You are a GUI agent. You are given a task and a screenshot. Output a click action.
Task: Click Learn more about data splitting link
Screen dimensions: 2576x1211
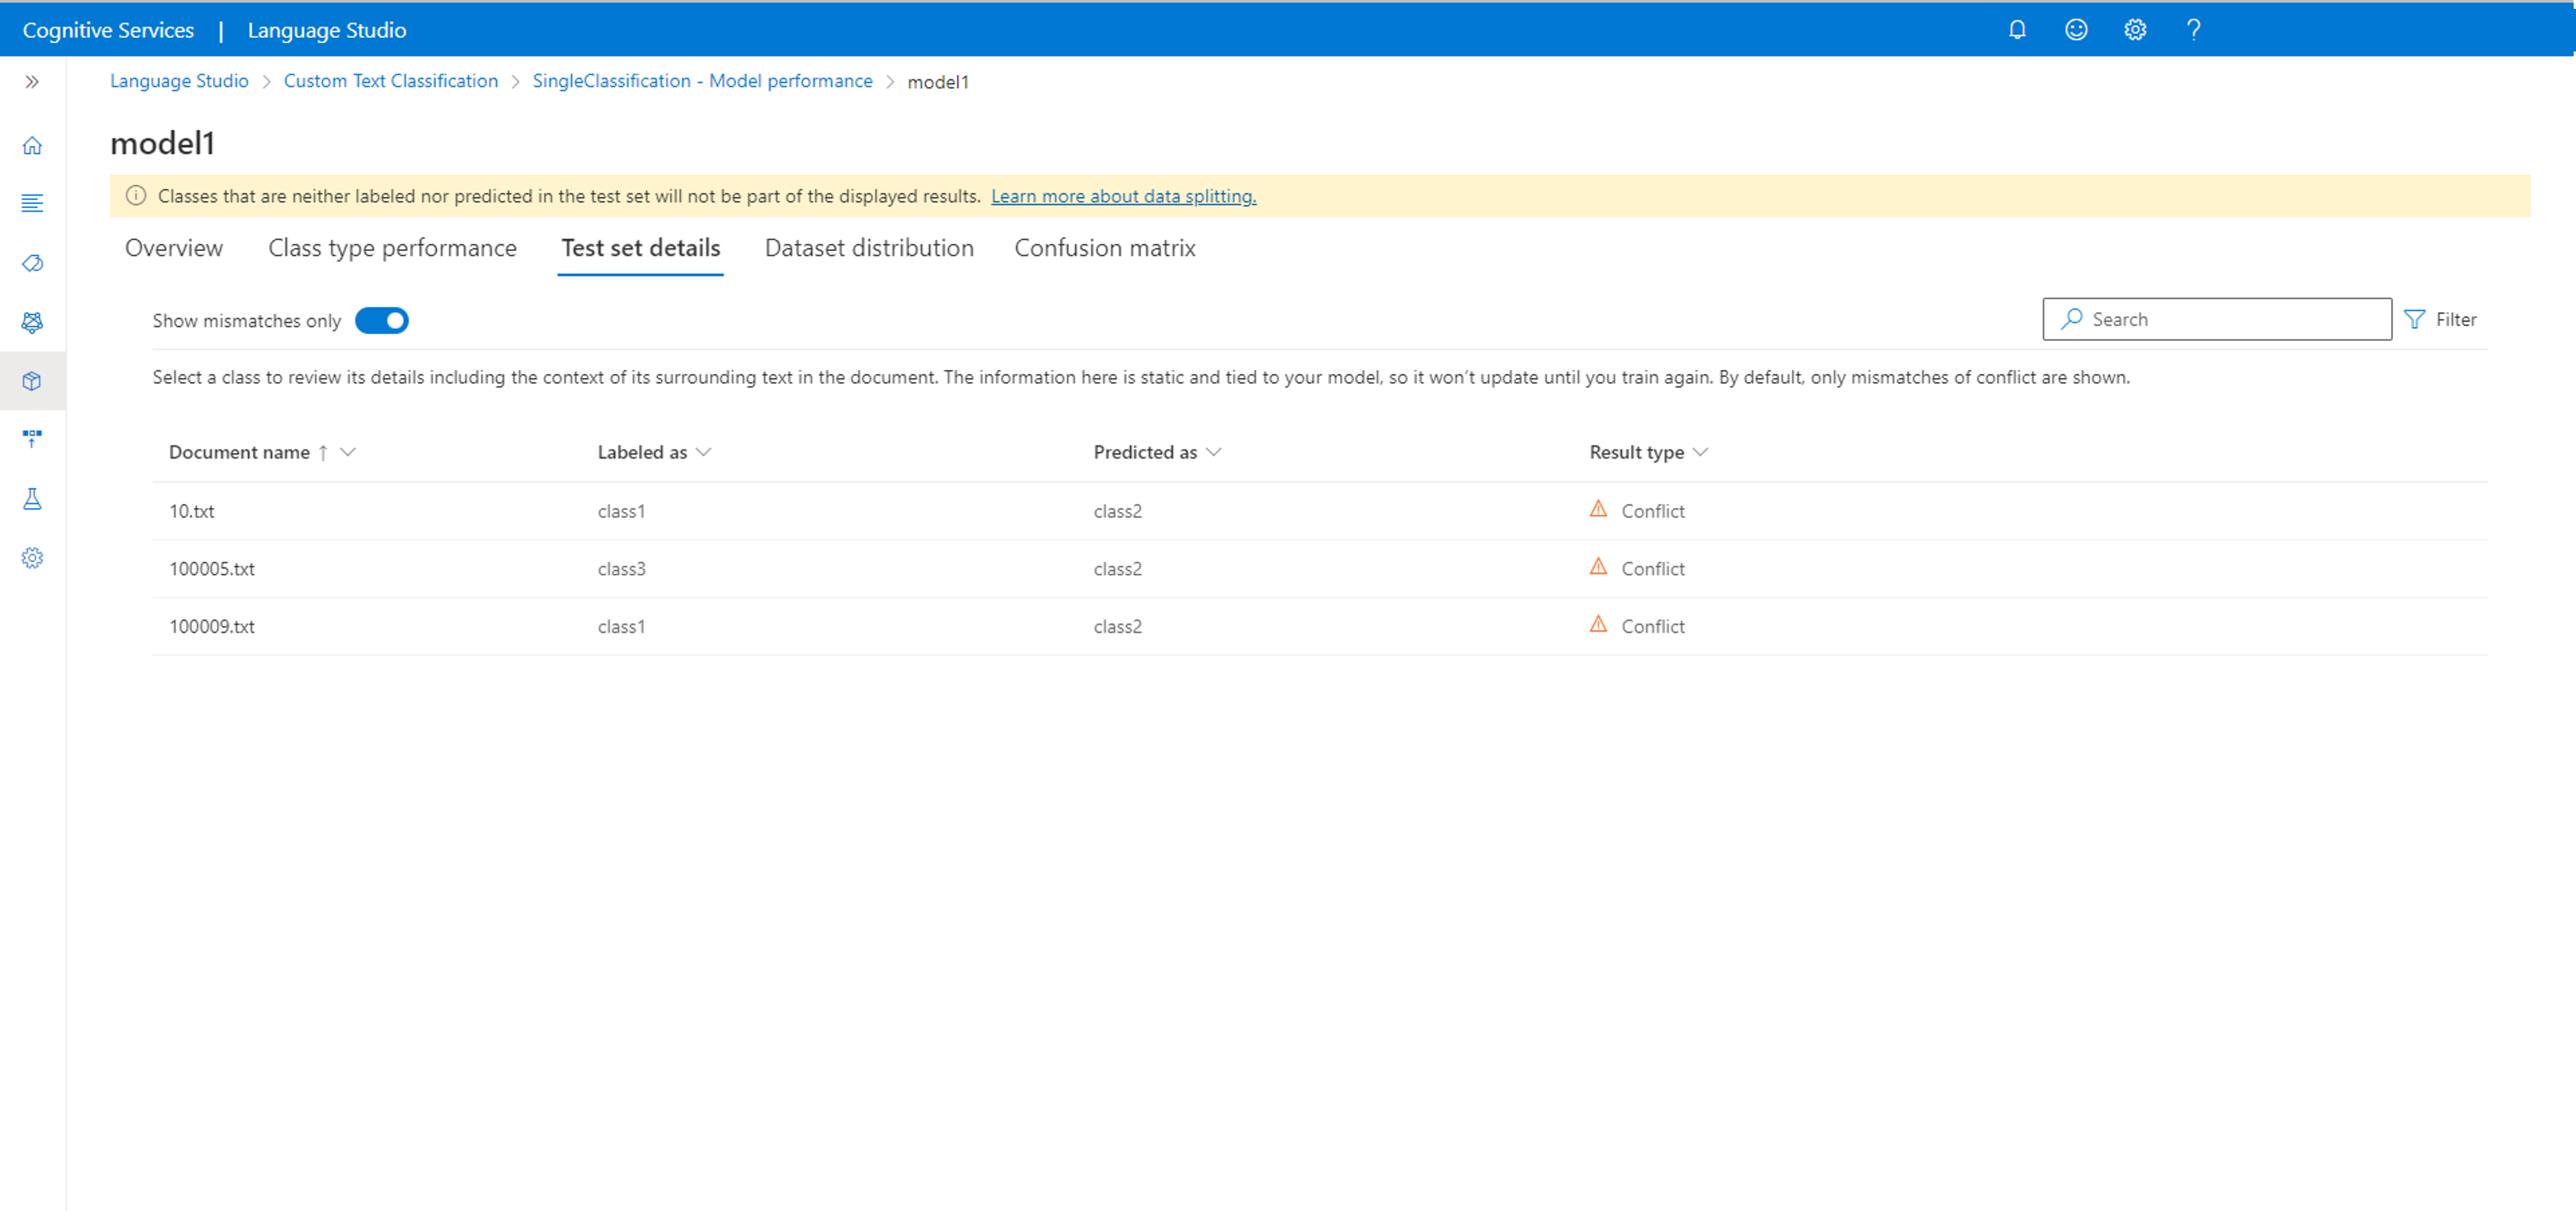(1123, 197)
